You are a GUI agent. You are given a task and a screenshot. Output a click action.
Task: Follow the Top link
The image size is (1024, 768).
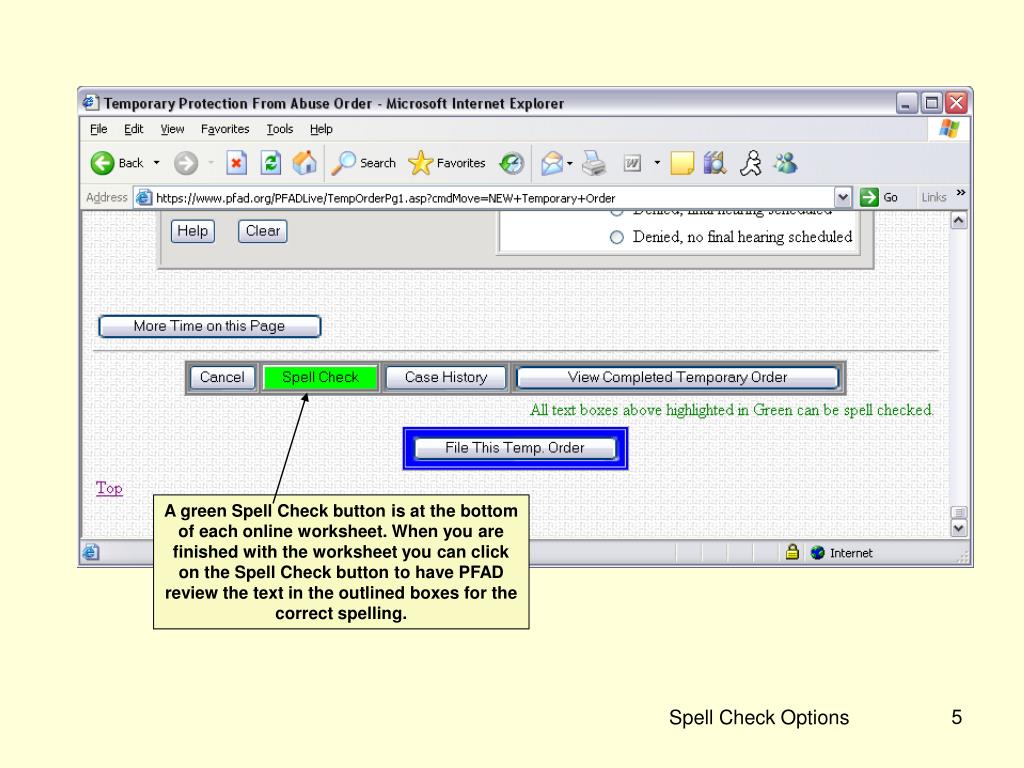click(x=109, y=488)
